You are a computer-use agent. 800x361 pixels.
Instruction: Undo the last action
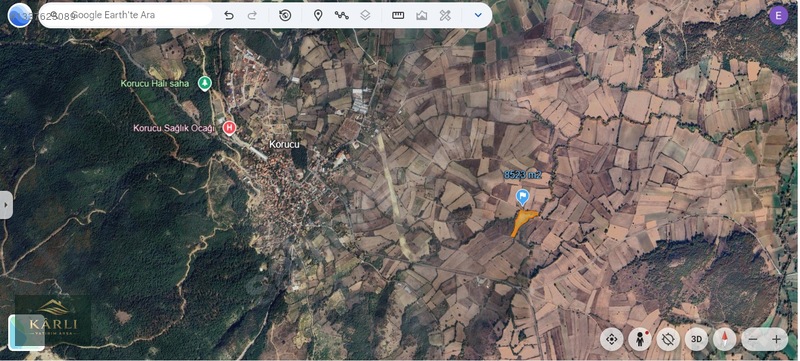point(229,15)
